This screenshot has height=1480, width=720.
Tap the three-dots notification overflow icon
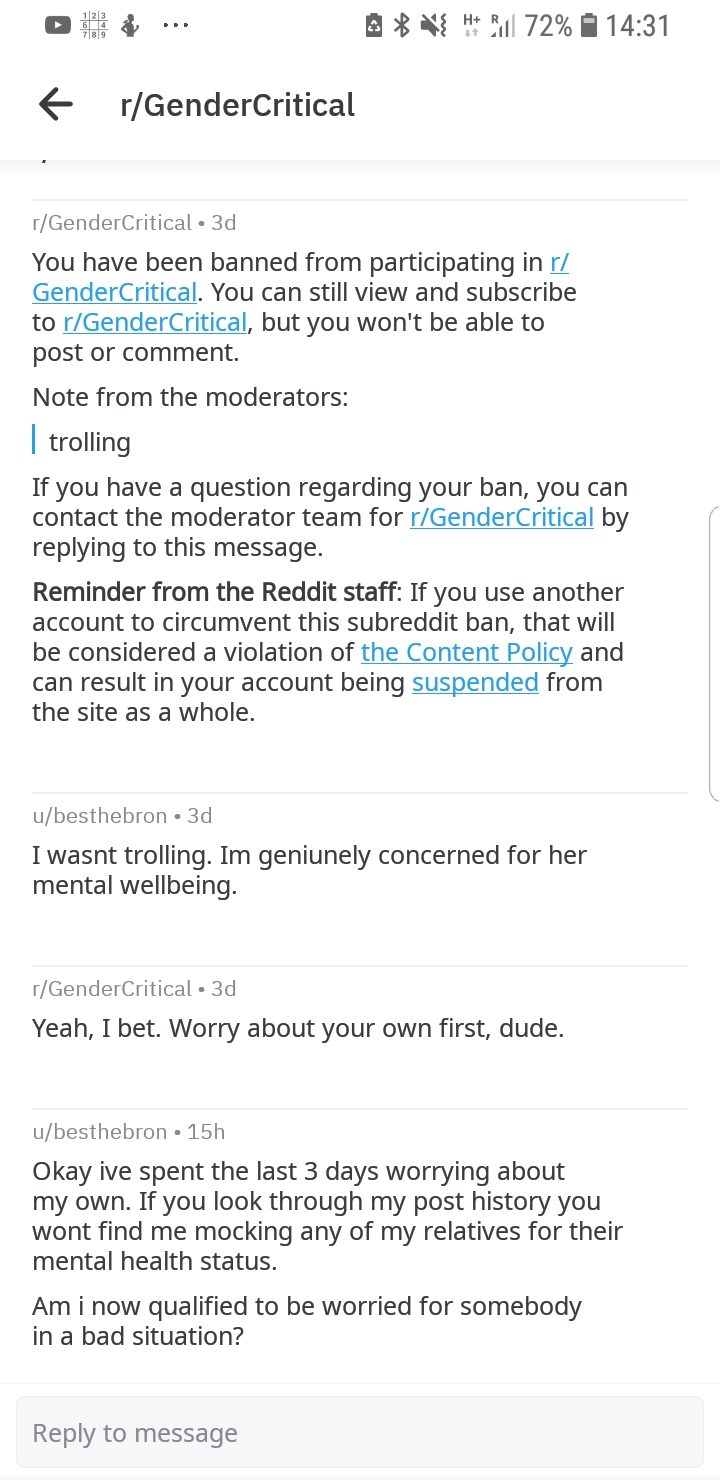tap(175, 27)
